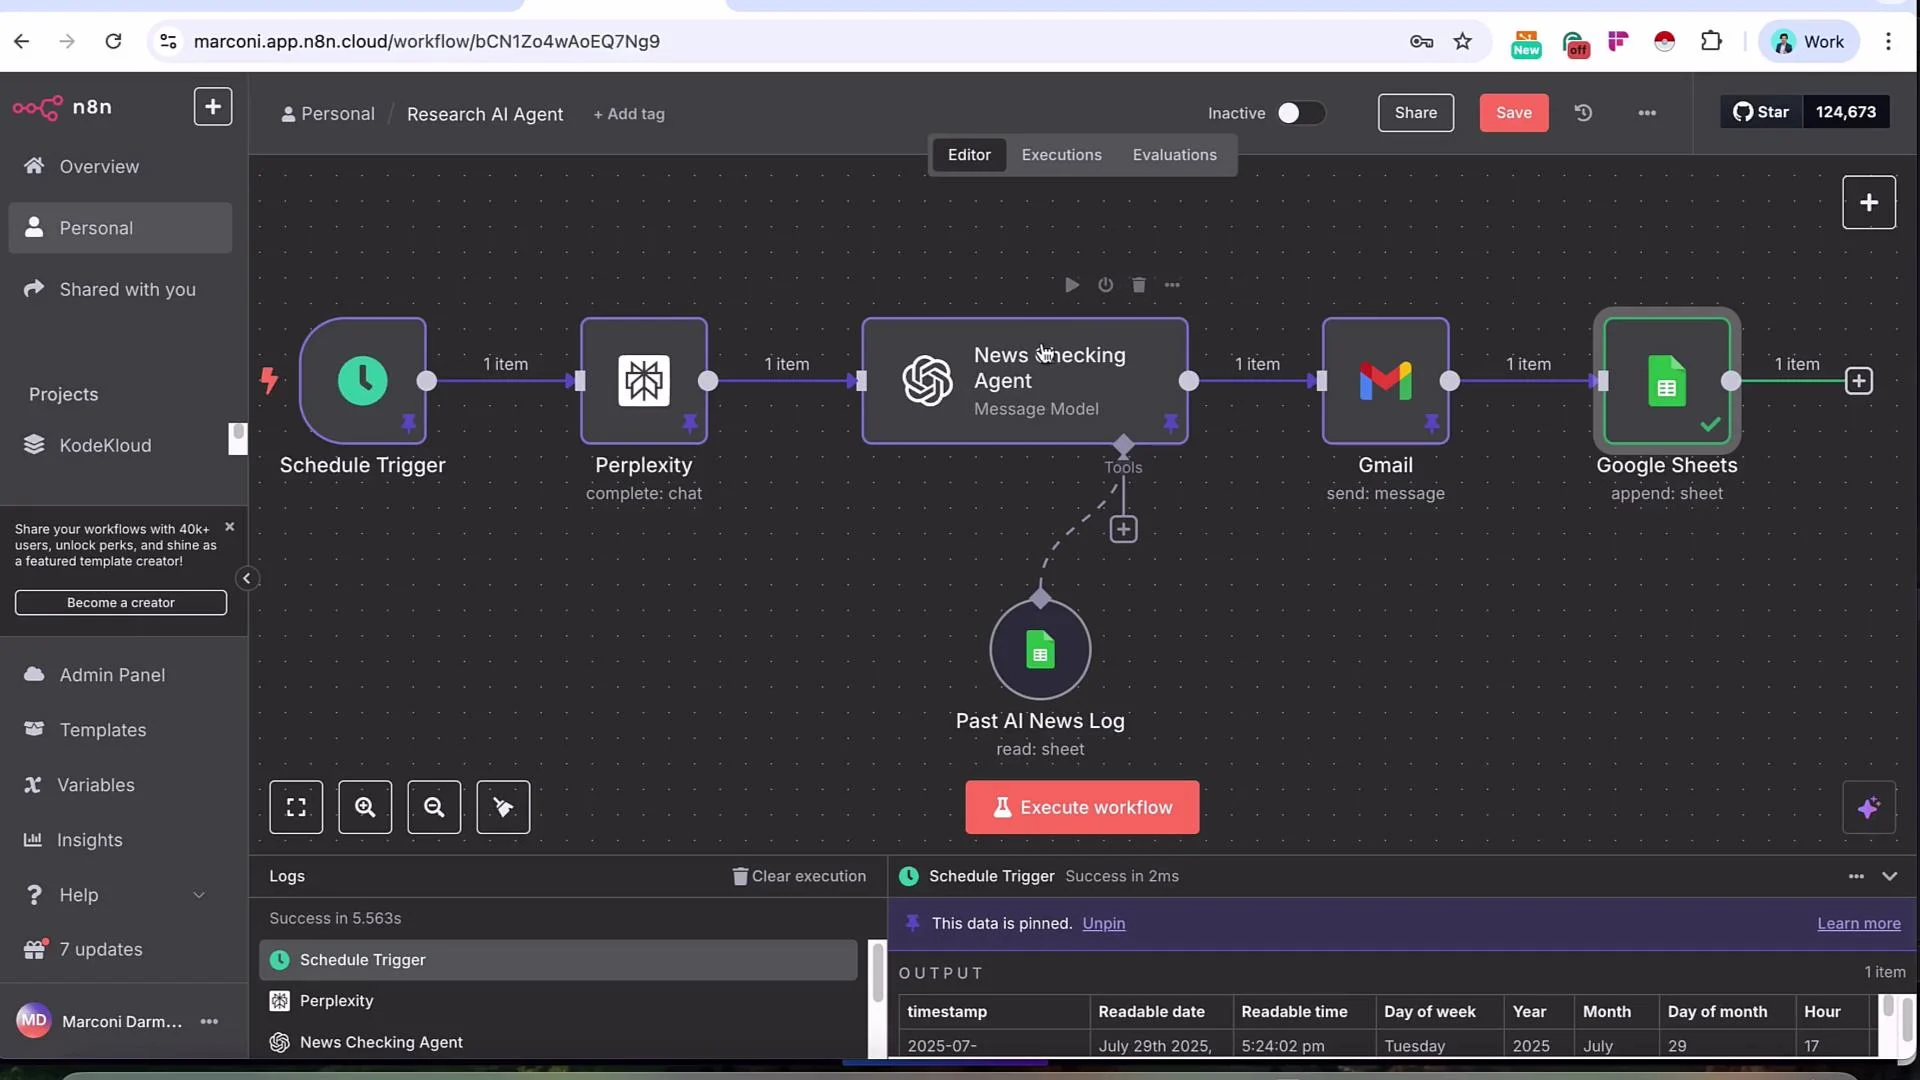Image resolution: width=1920 pixels, height=1080 pixels.
Task: Unpin the pinned data
Action: pyautogui.click(x=1103, y=923)
